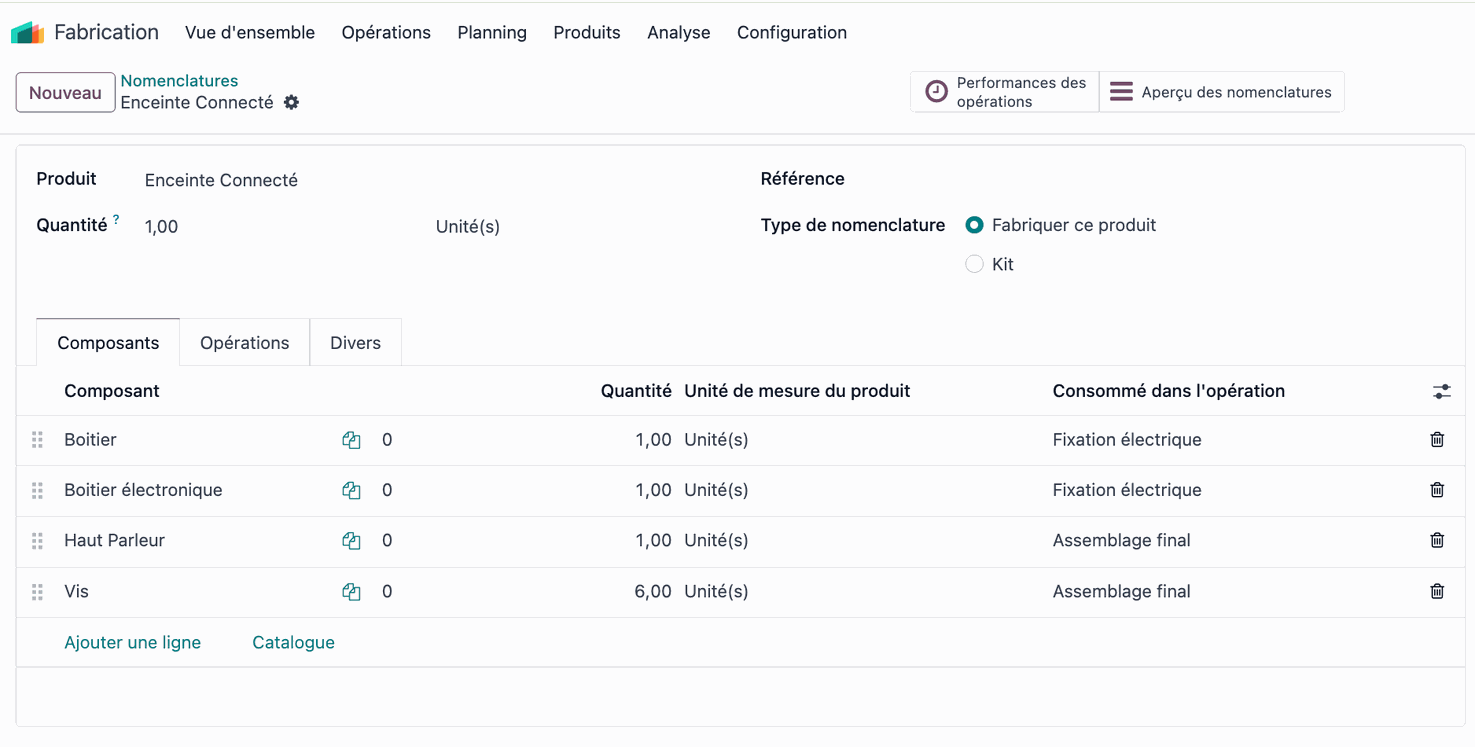Delete the Vis component row
Viewport: 1475px width, 747px height.
coord(1437,591)
